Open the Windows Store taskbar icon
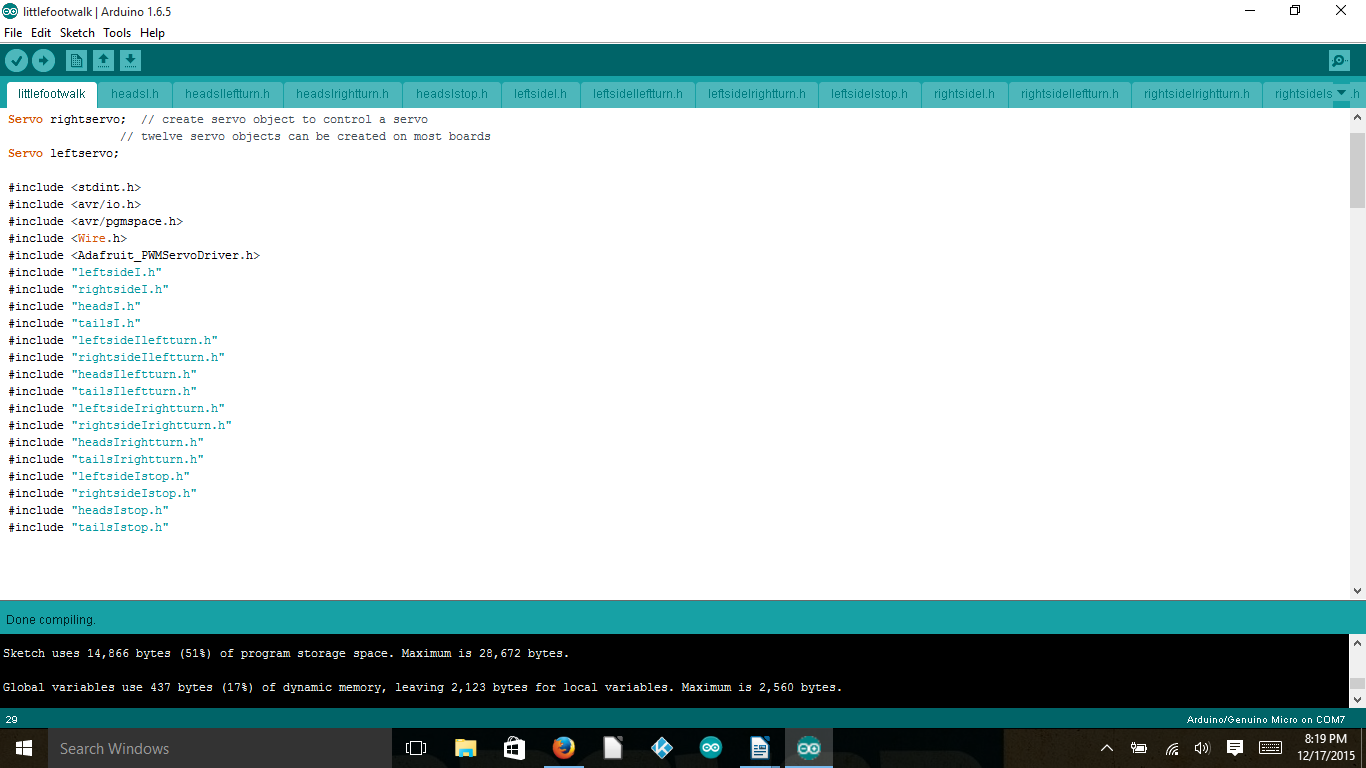The width and height of the screenshot is (1366, 768). [514, 748]
